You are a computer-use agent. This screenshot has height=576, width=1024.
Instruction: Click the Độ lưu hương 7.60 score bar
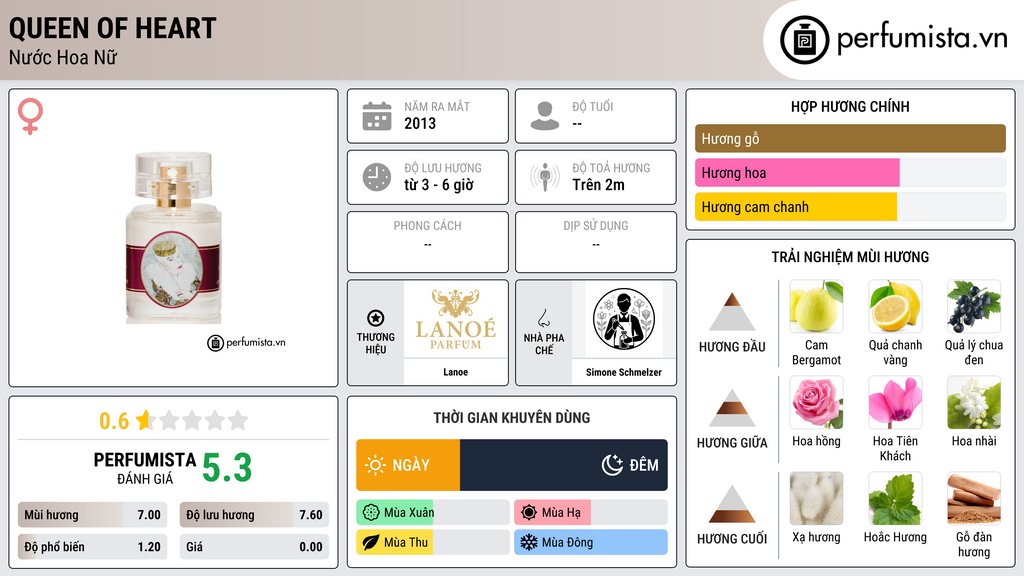point(254,515)
